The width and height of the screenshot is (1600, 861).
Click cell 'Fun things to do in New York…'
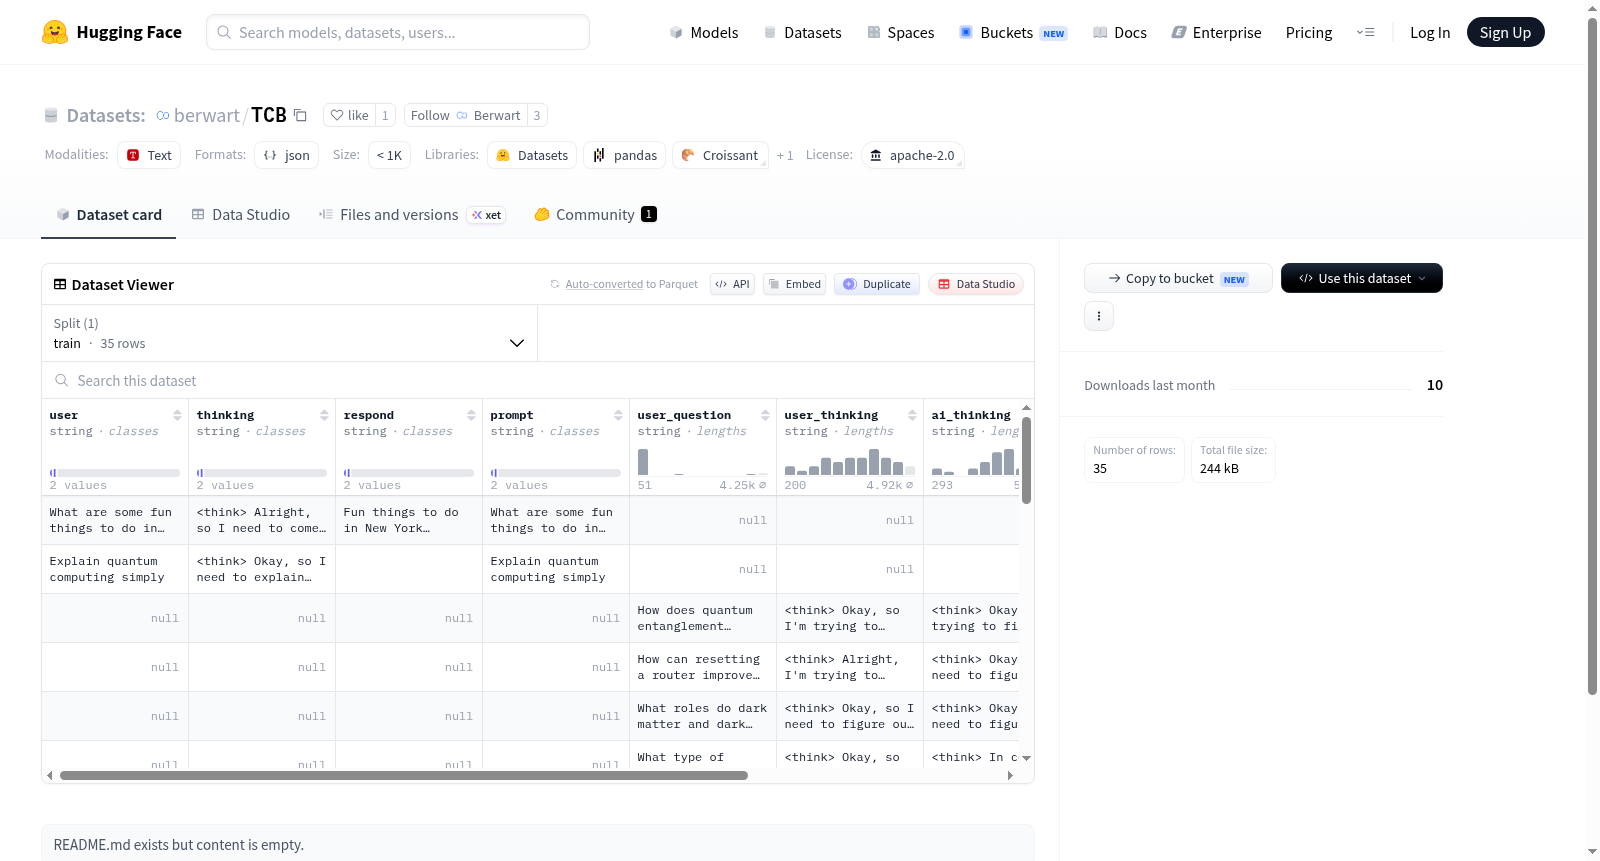click(409, 520)
